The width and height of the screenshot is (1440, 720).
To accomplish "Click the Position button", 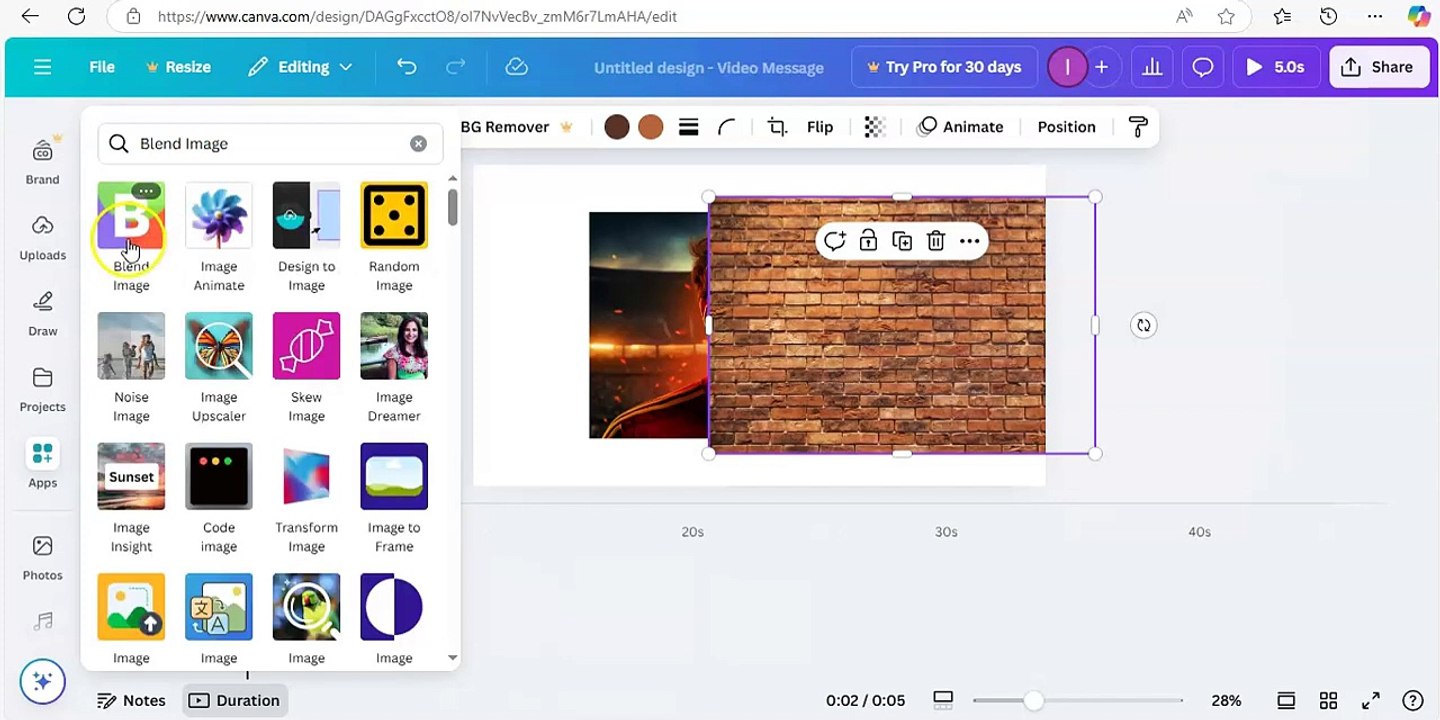I will coord(1066,127).
